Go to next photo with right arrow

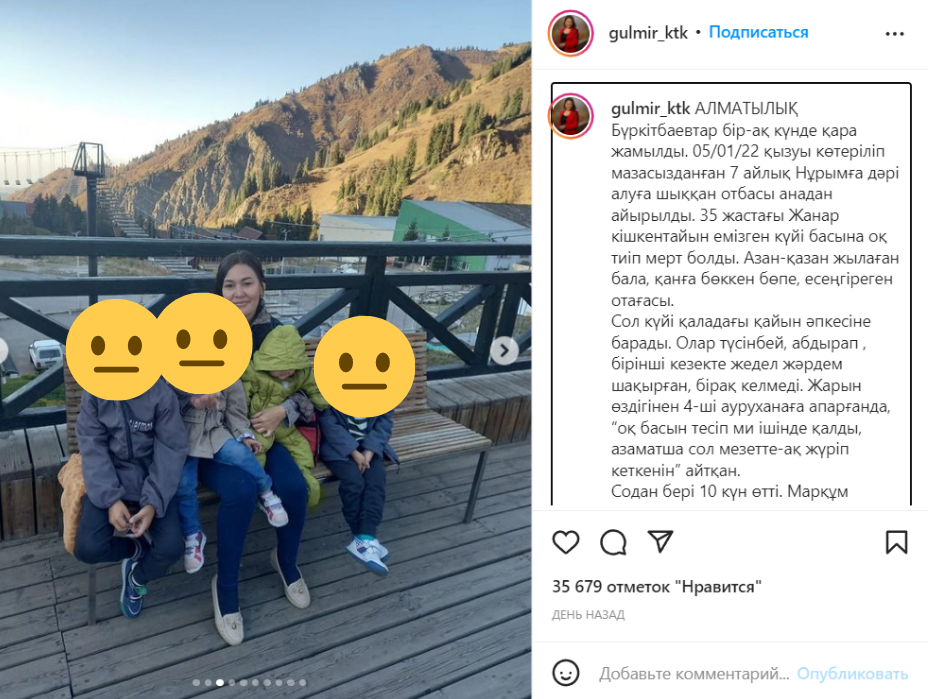[504, 351]
